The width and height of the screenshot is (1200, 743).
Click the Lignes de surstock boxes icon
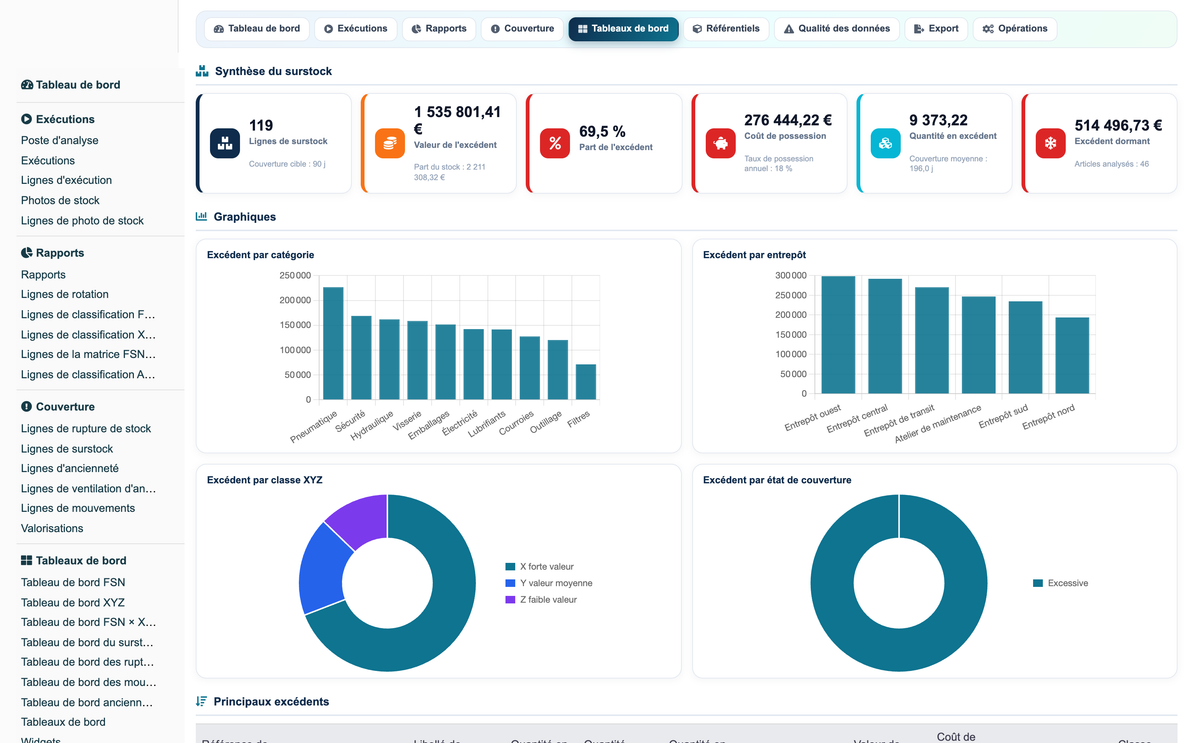[x=225, y=143]
